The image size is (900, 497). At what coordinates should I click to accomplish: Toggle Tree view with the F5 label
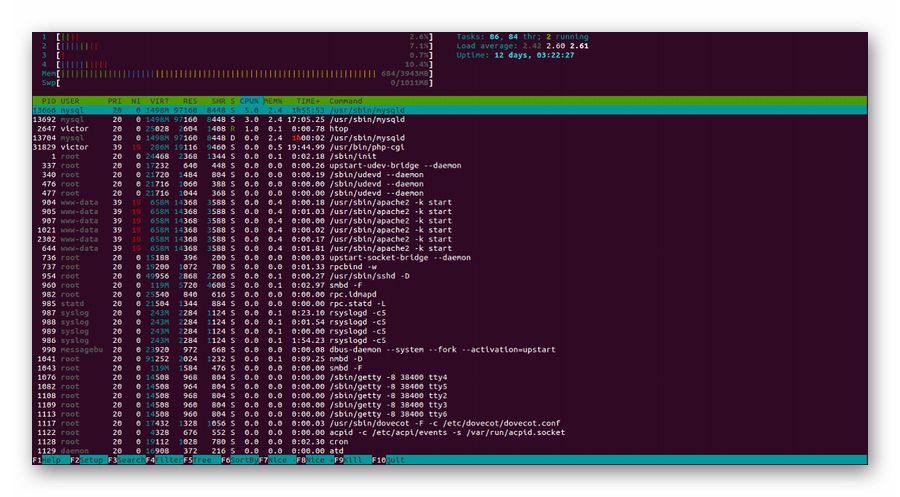pos(197,460)
